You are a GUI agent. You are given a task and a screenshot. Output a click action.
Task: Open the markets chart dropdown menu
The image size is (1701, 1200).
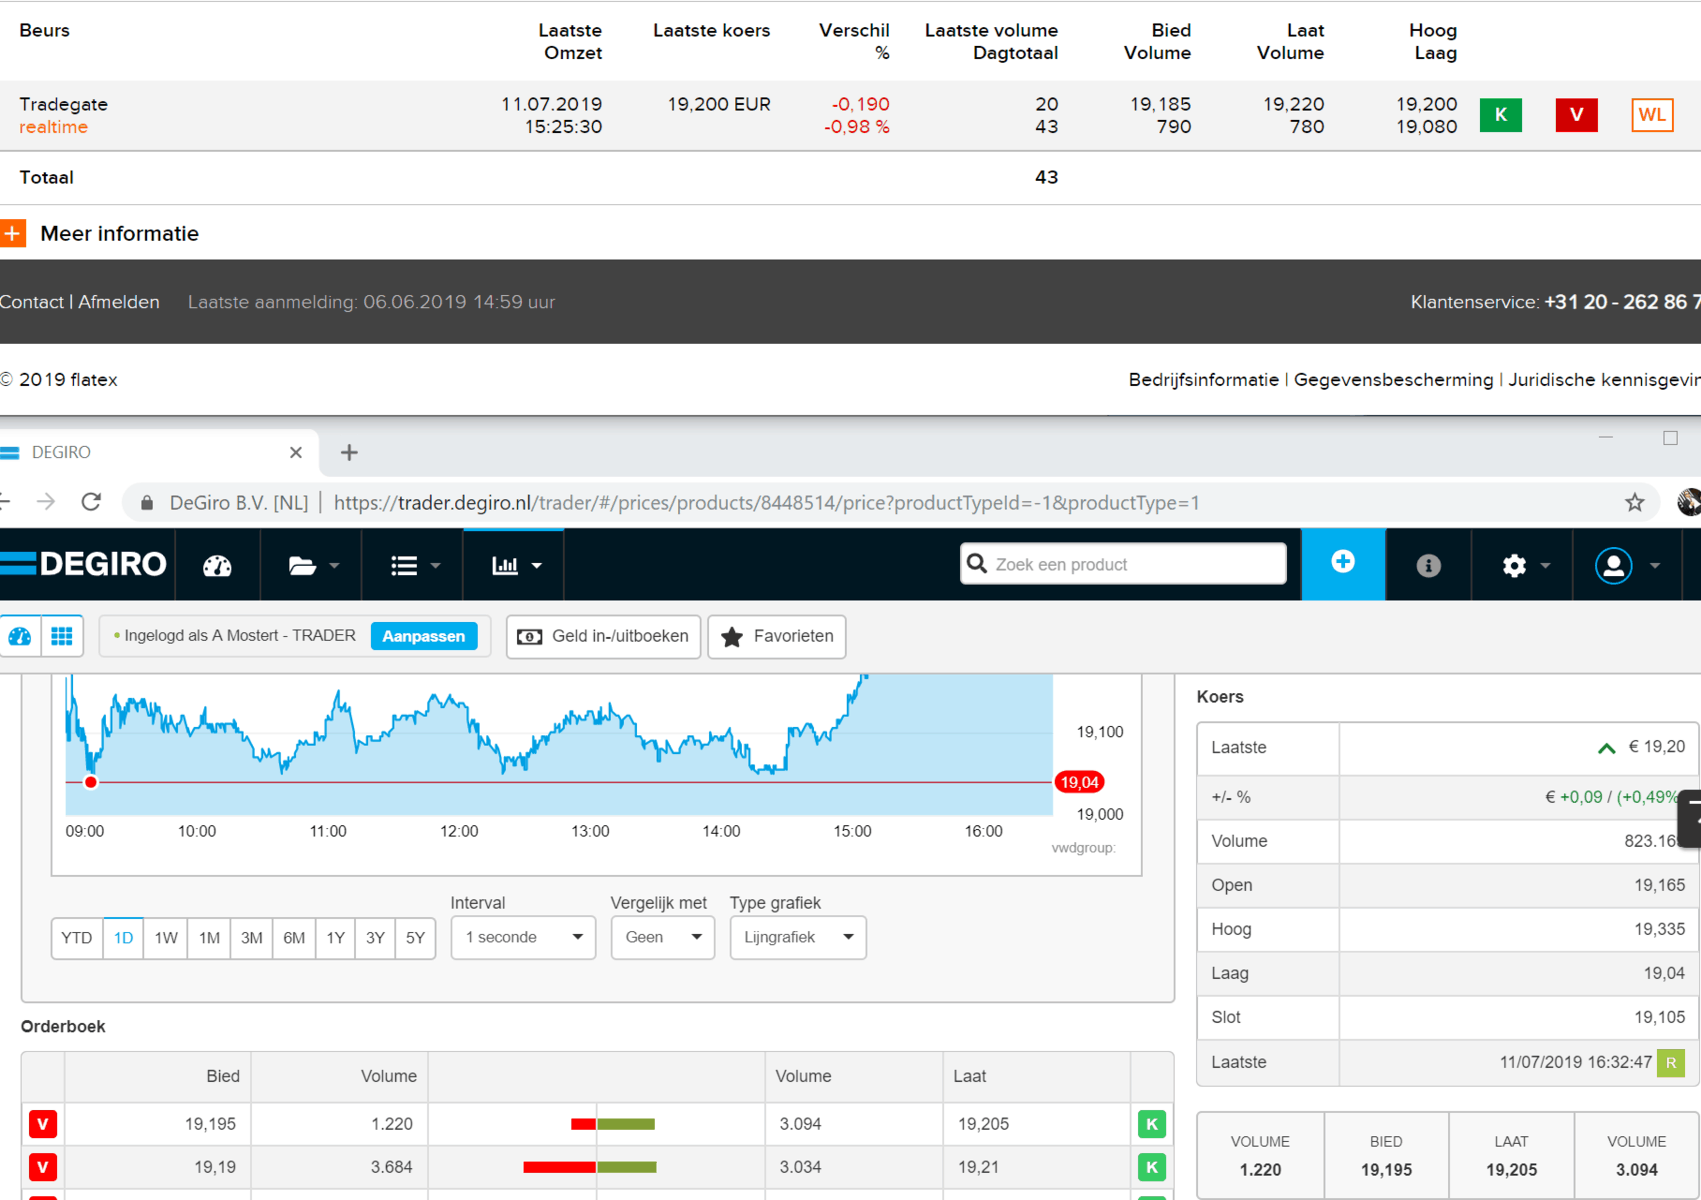click(x=516, y=565)
